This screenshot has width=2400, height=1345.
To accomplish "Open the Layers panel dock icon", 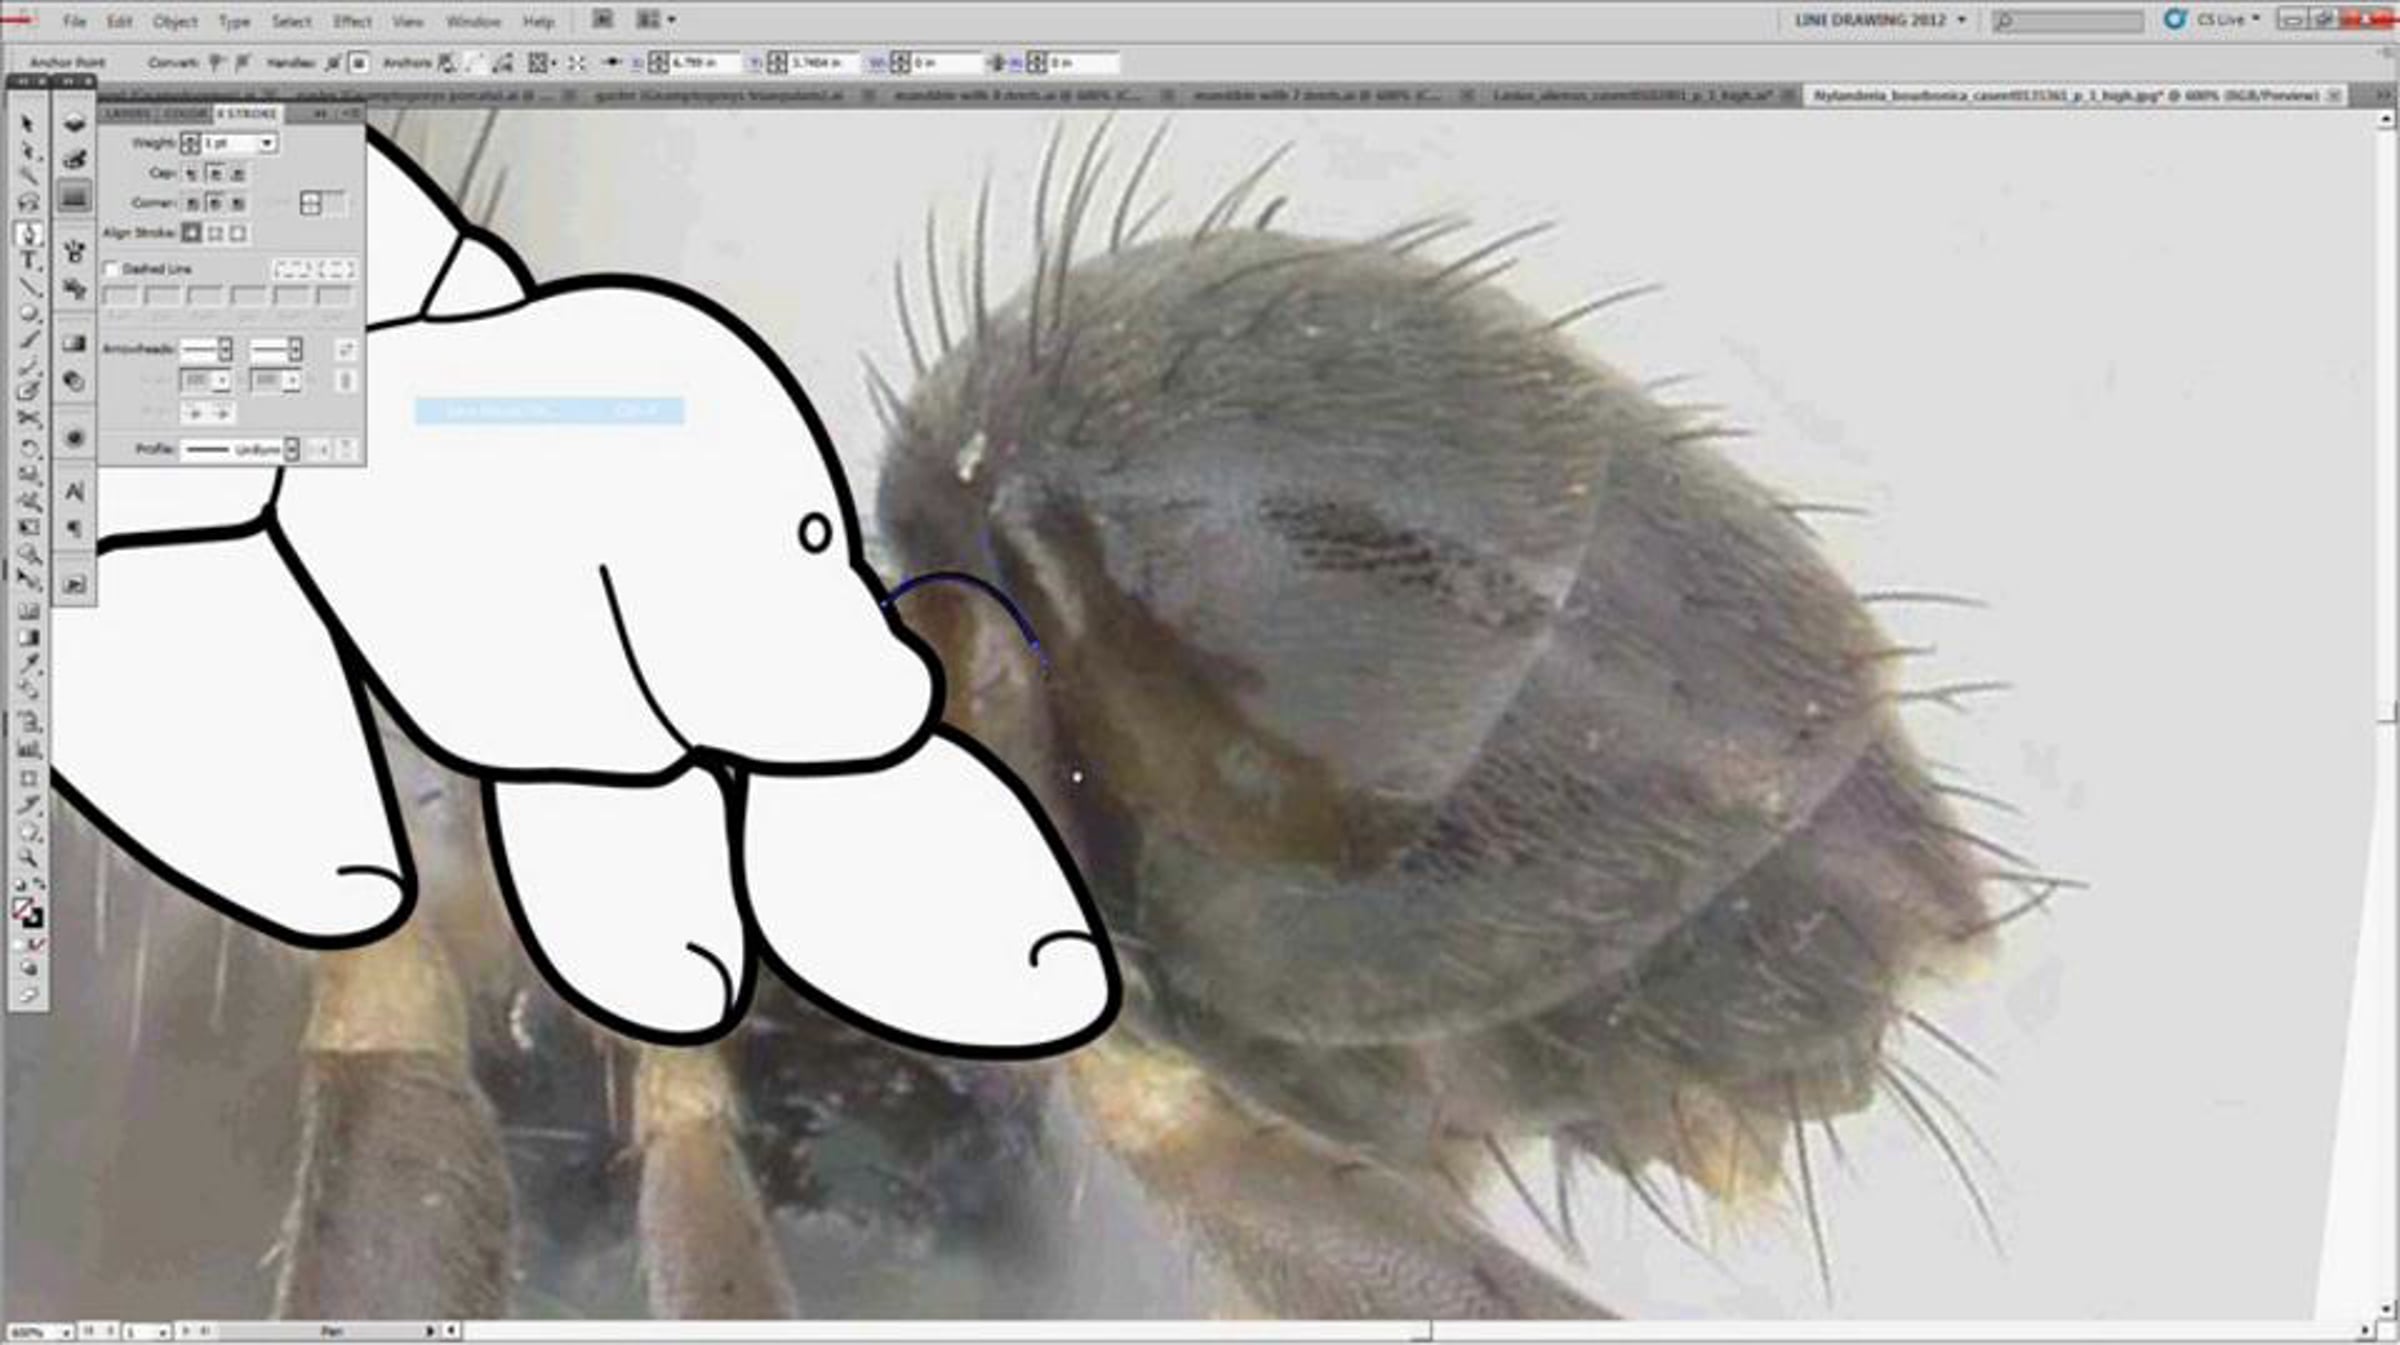I will point(74,124).
